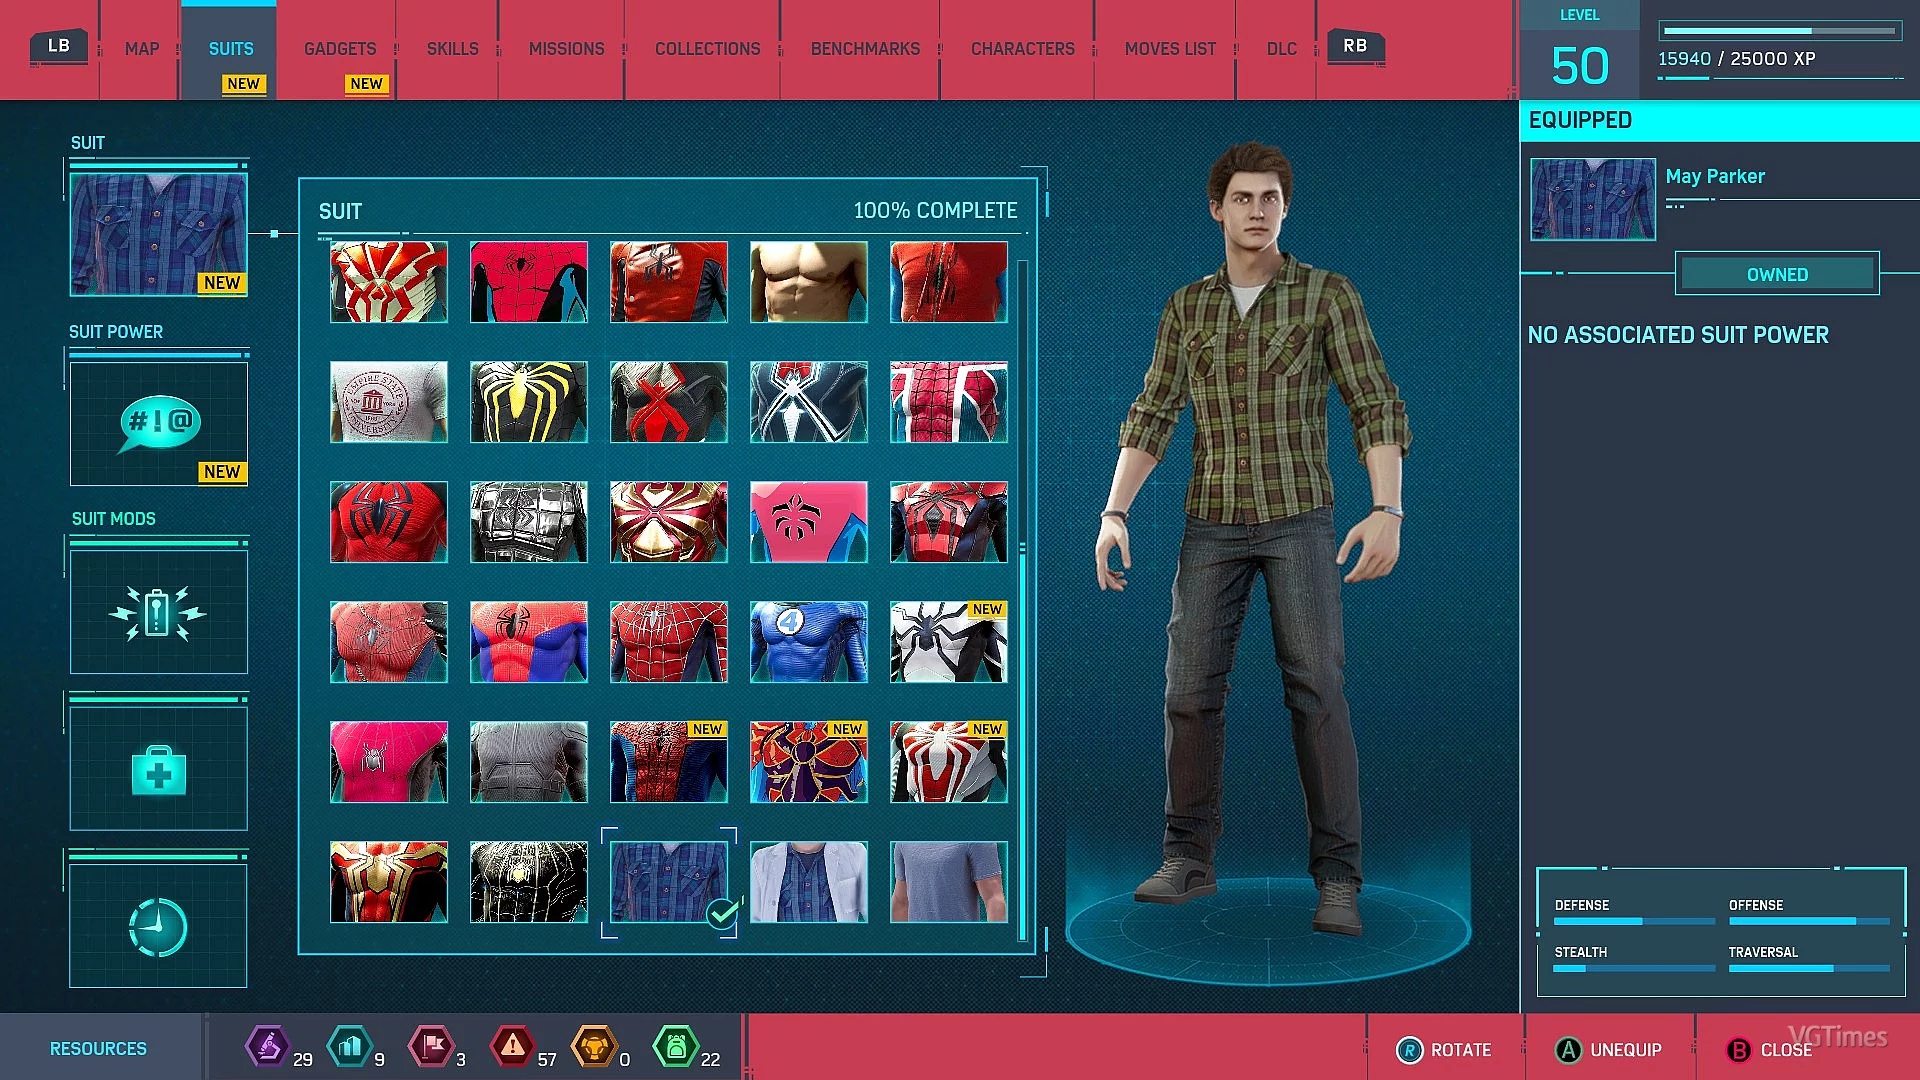The height and width of the screenshot is (1080, 1920).
Task: Click the STEALTH stat bar
Action: click(x=1635, y=968)
